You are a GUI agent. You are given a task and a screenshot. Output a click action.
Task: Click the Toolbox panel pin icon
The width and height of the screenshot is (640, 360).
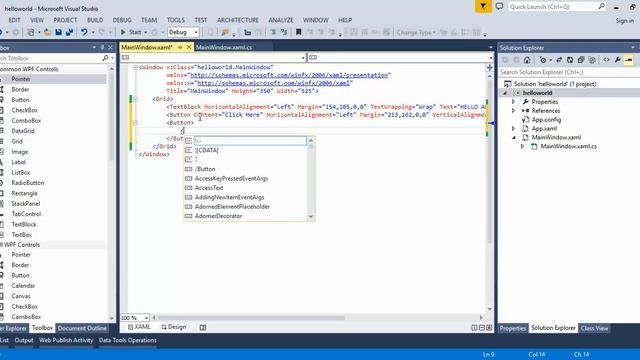click(102, 47)
